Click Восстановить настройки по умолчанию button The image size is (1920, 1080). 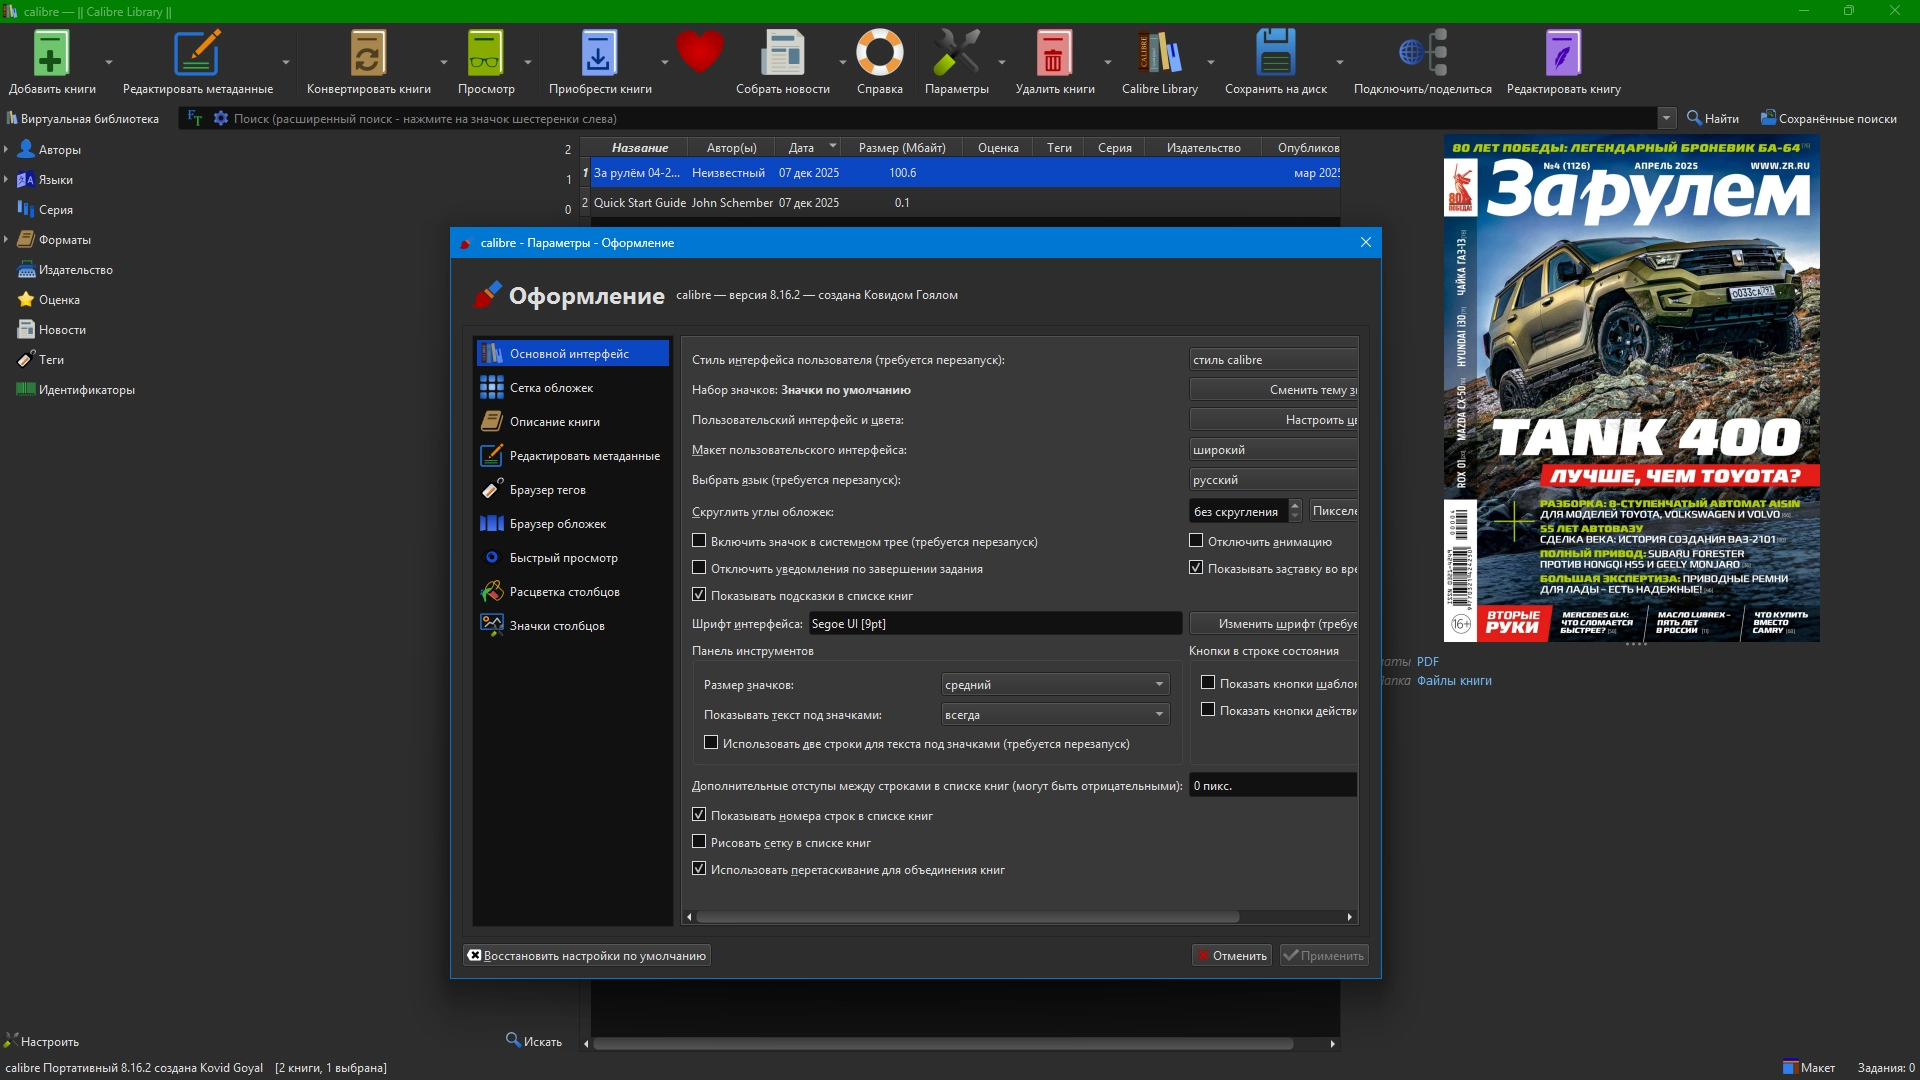587,956
